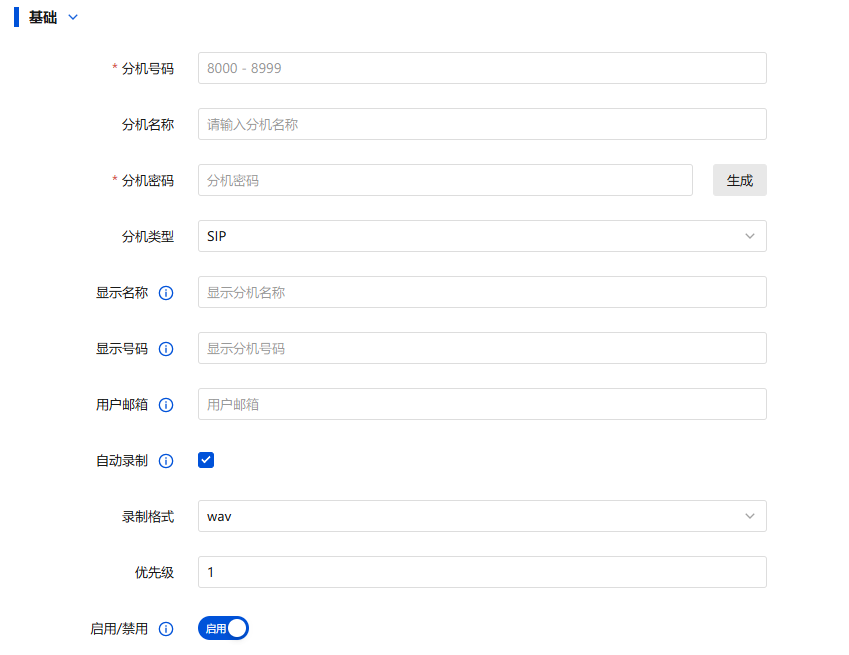849x655 pixels.
Task: Click info icon next to 显示名称
Action: (166, 293)
